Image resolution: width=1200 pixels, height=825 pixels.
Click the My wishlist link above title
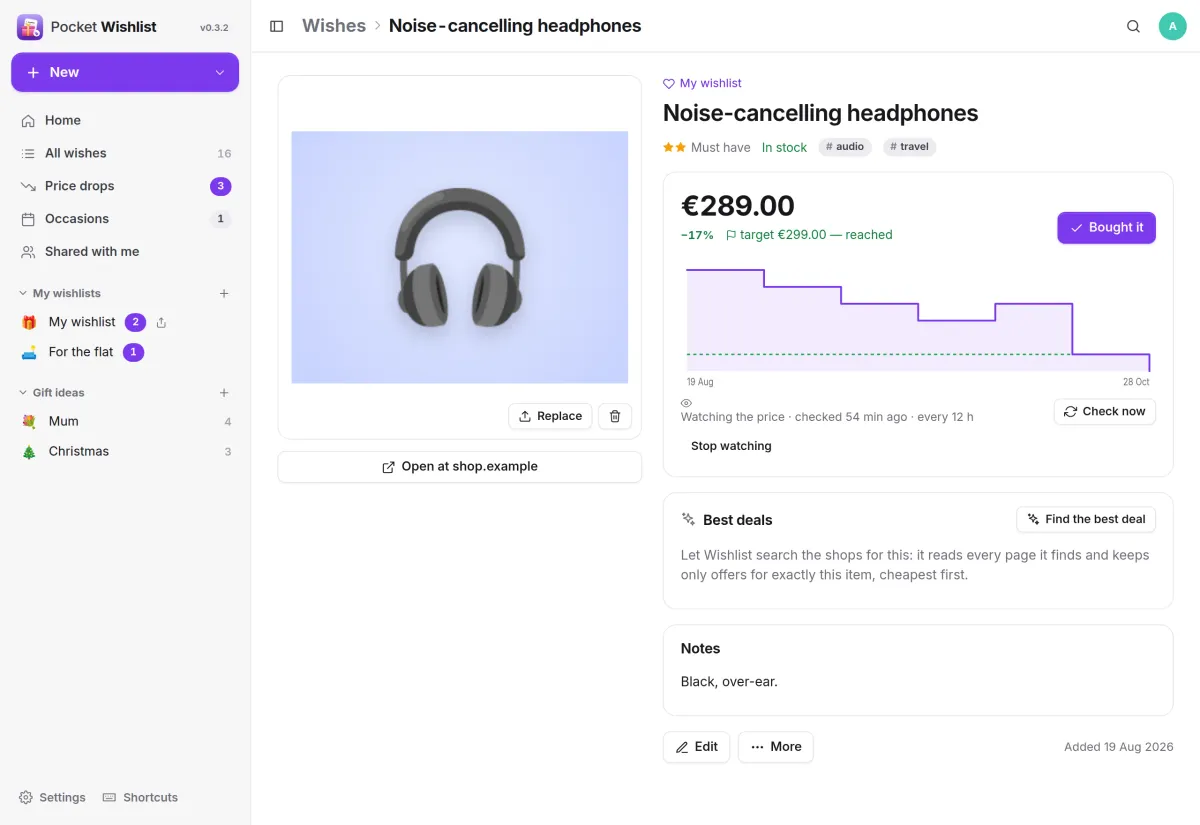(702, 83)
